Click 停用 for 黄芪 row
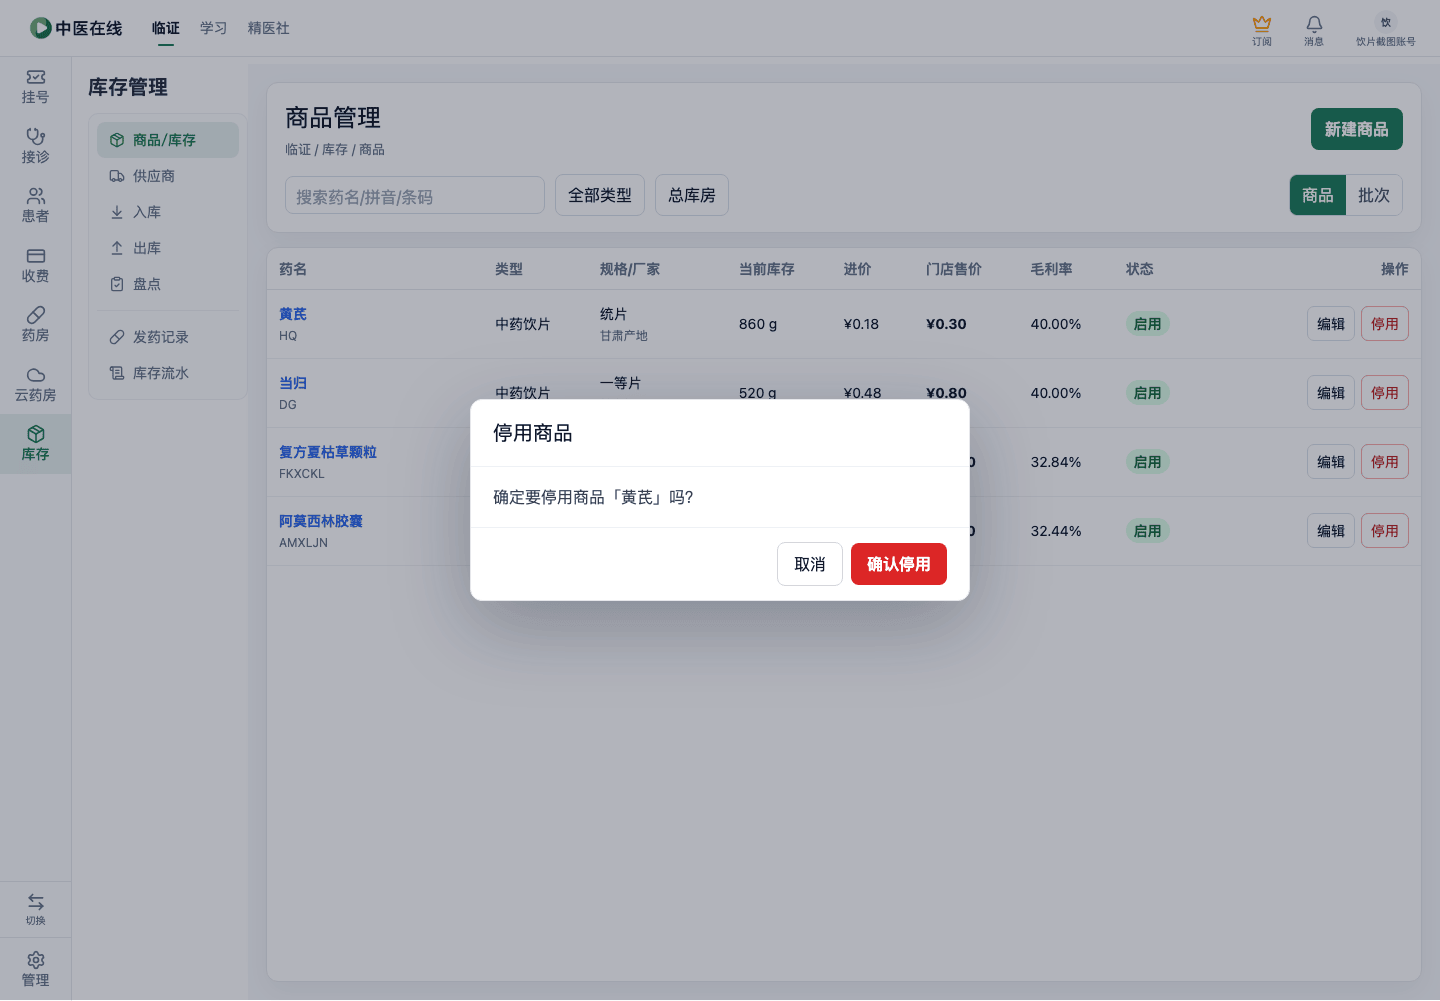This screenshot has height=1001, width=1440. click(x=1385, y=324)
